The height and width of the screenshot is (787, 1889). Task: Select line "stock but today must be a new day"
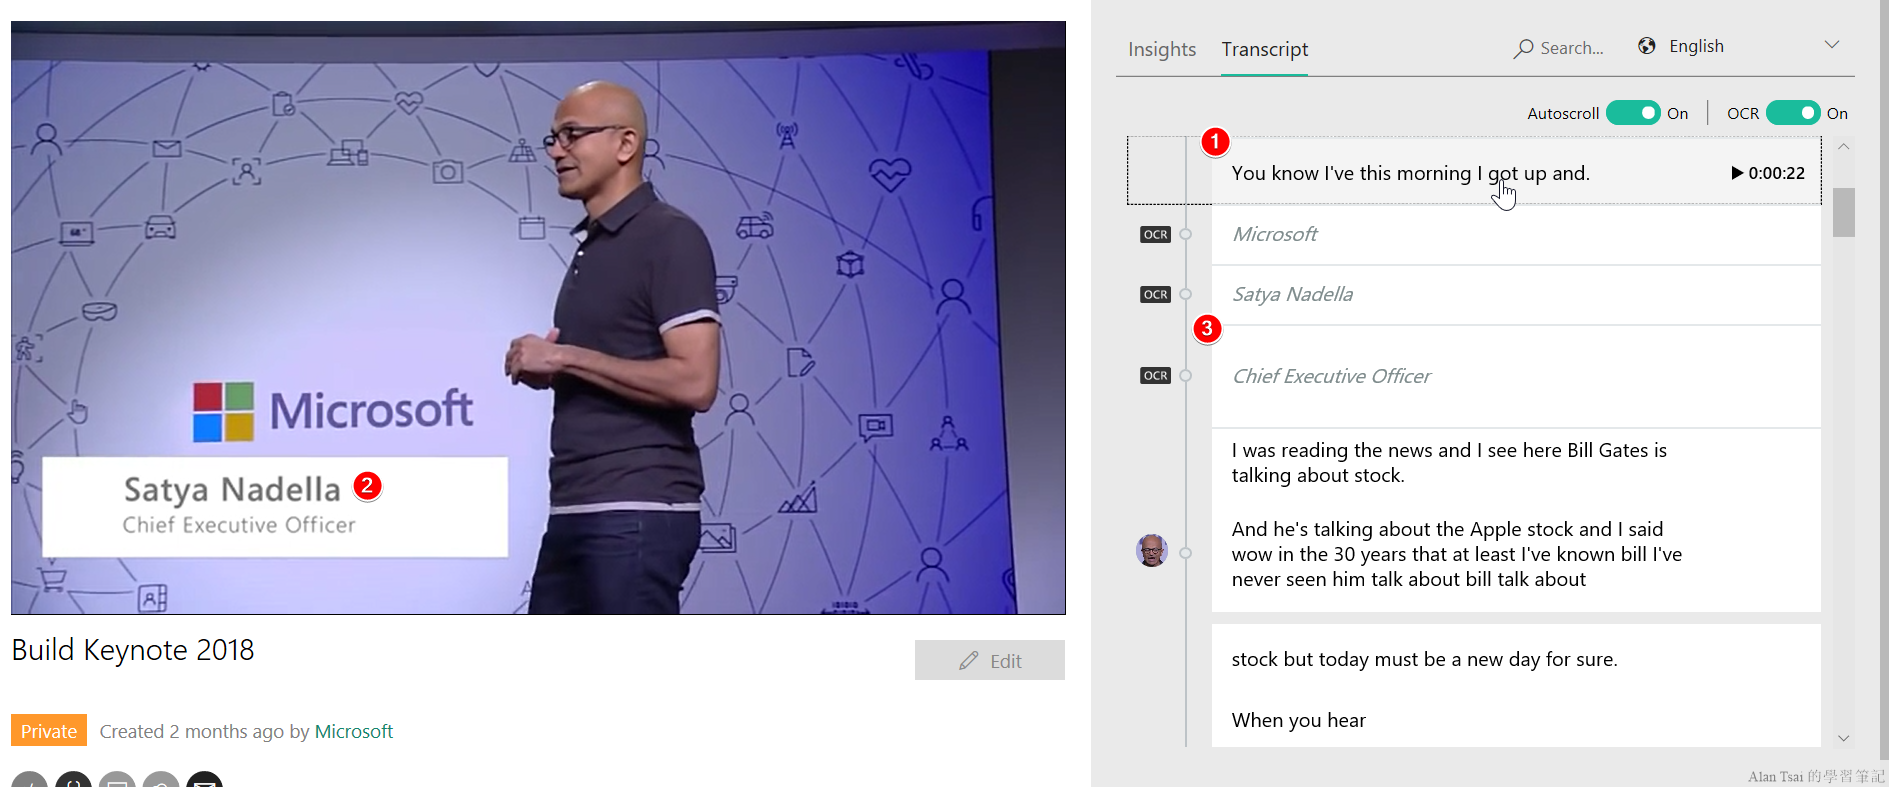(x=1424, y=659)
